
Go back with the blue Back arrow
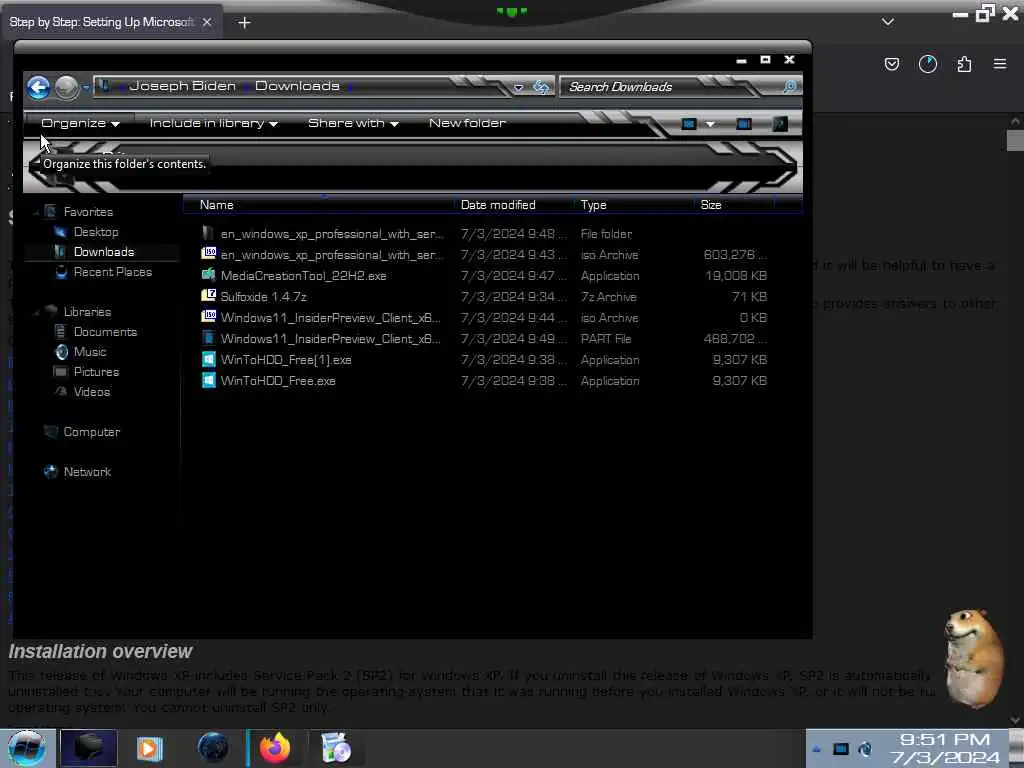39,87
